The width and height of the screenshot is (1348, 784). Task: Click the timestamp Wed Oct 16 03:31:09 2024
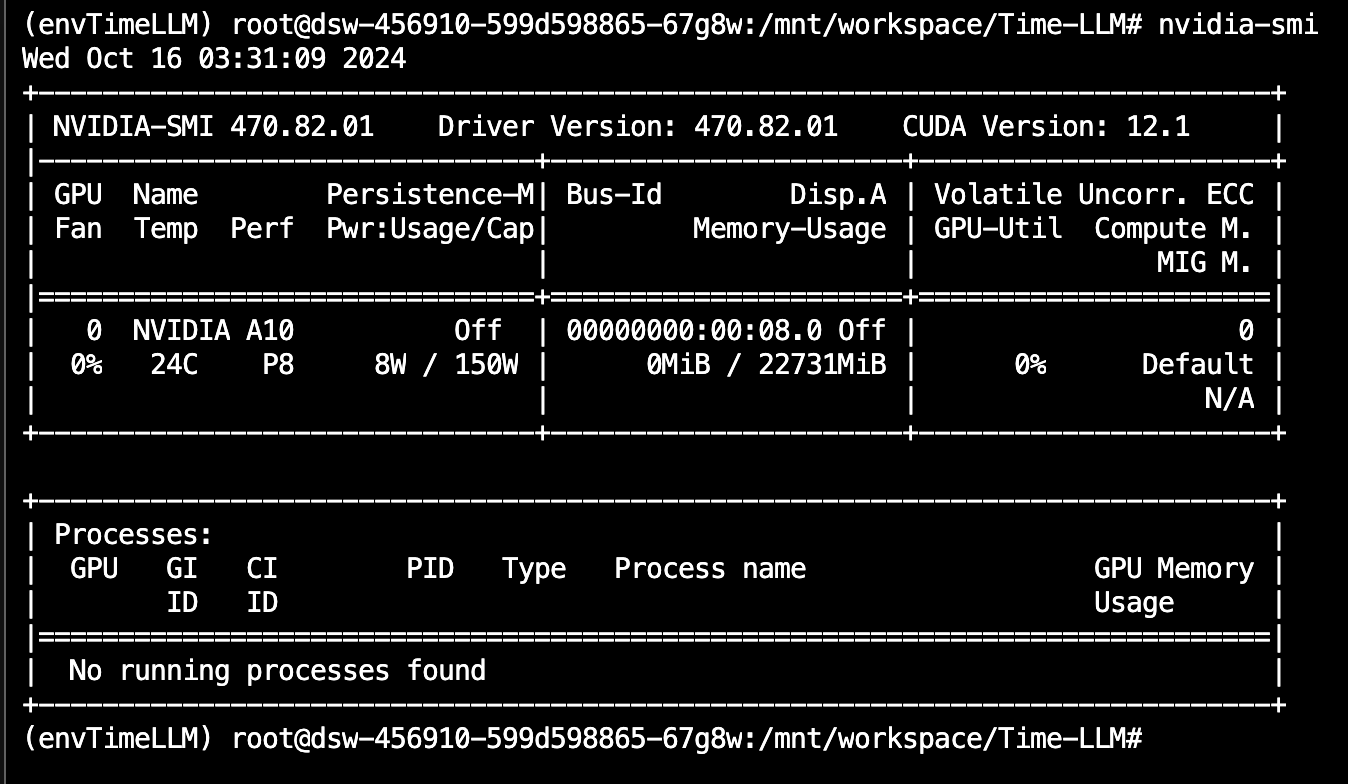(214, 58)
